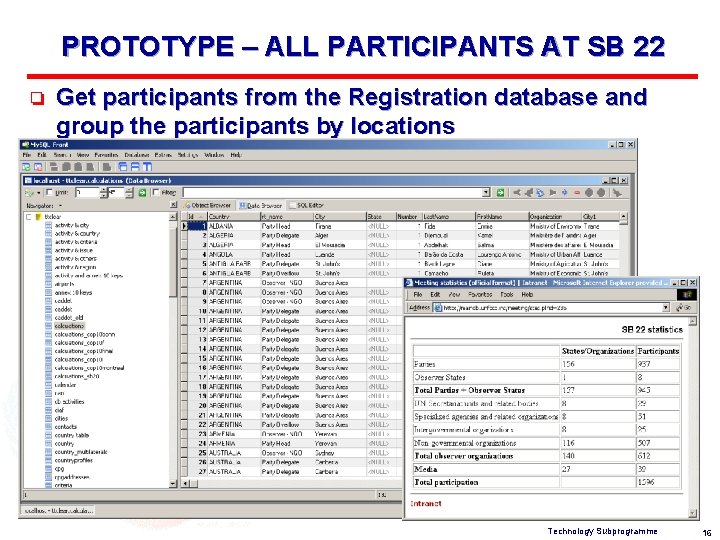Click the tile windows vertically toolbar icon

(147, 167)
